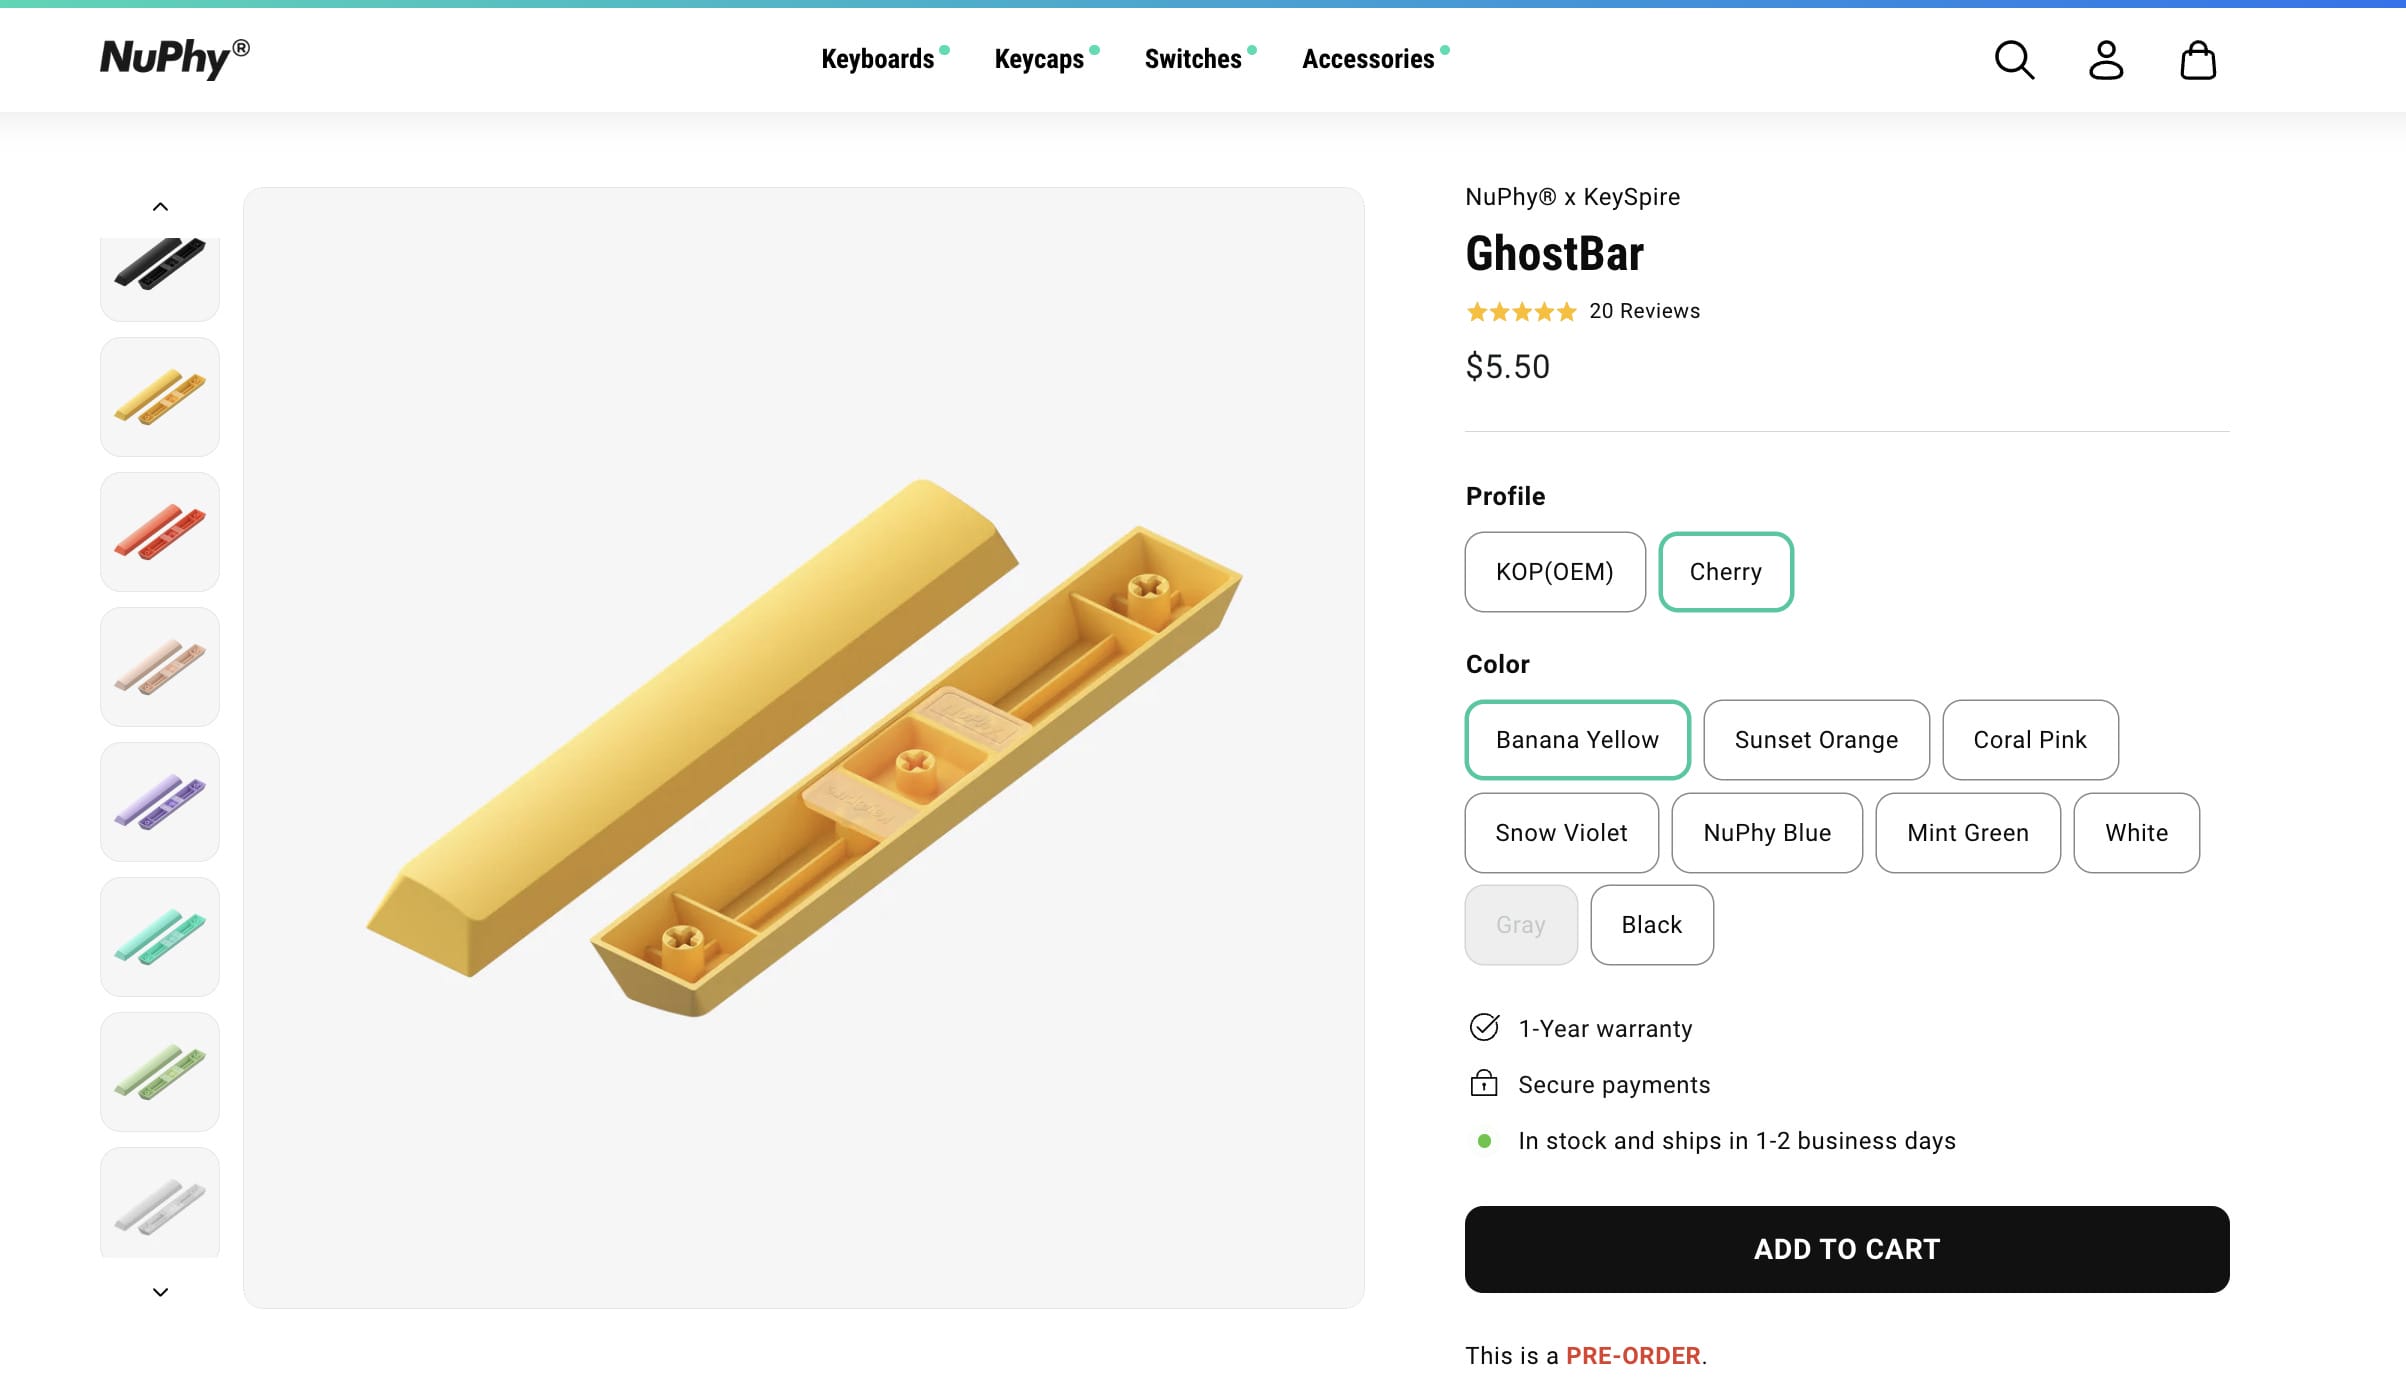Click the NuPhy logo

click(x=174, y=58)
